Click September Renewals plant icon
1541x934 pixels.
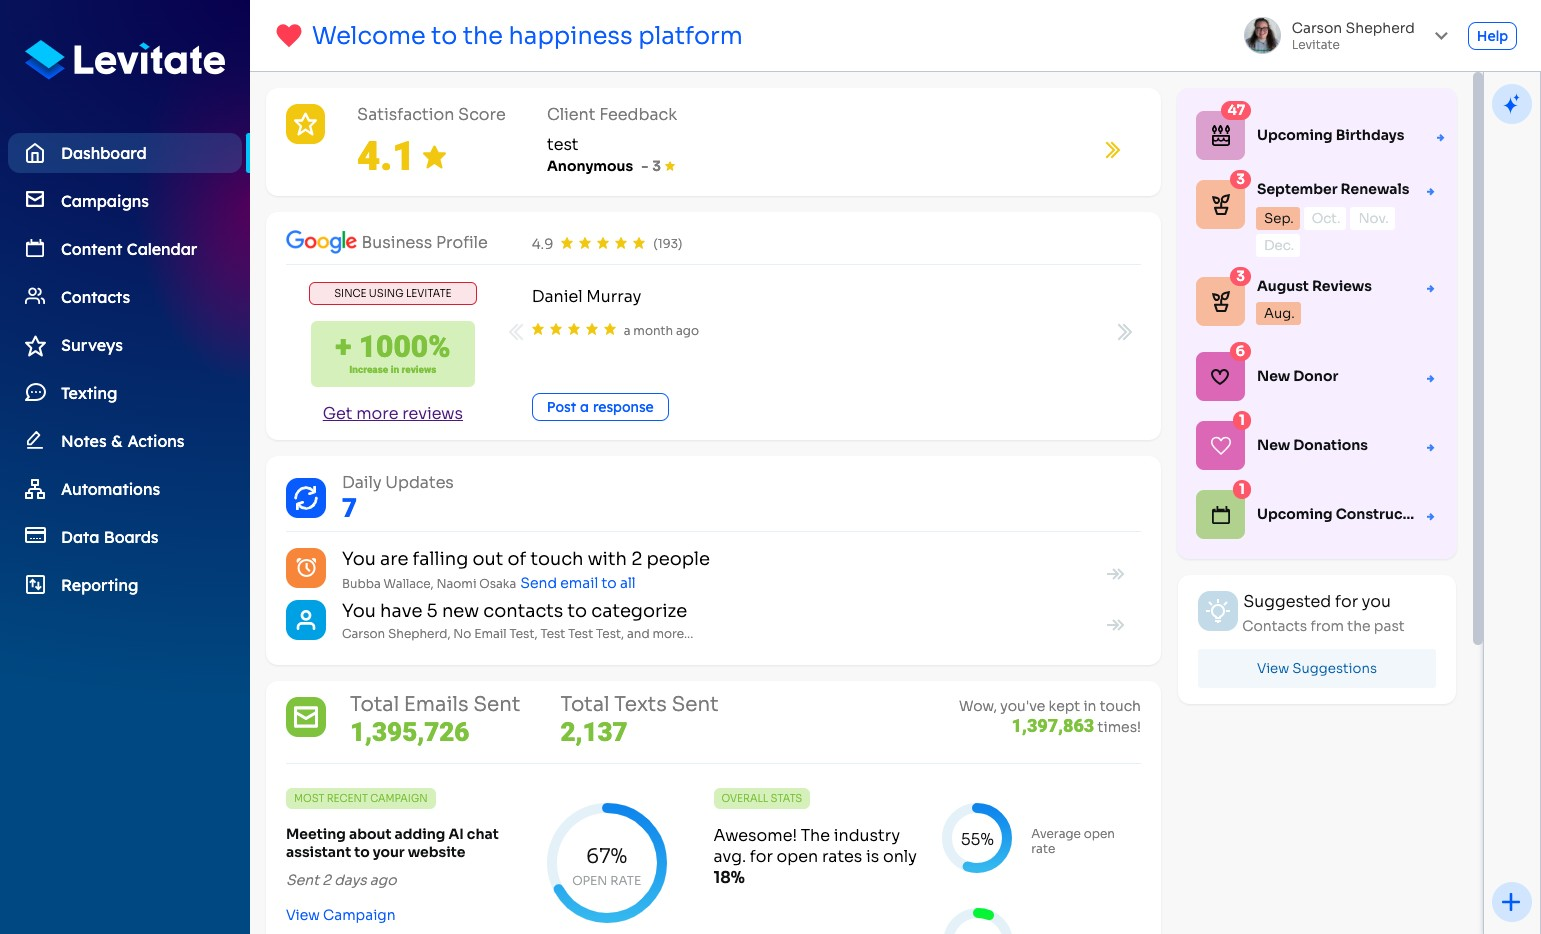pos(1221,204)
